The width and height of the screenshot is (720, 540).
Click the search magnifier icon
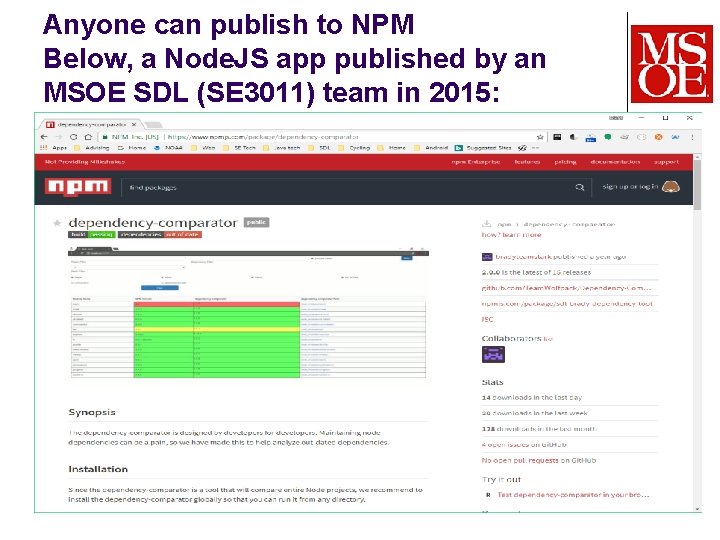coord(579,187)
